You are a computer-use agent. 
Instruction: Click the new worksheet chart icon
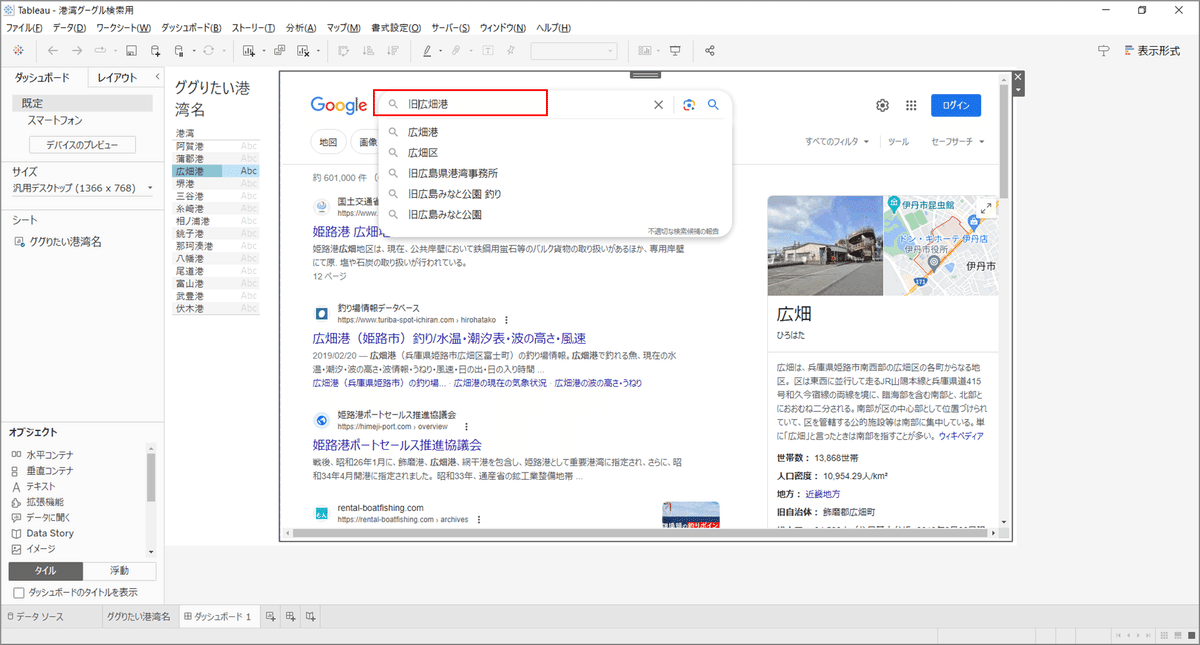tap(249, 50)
